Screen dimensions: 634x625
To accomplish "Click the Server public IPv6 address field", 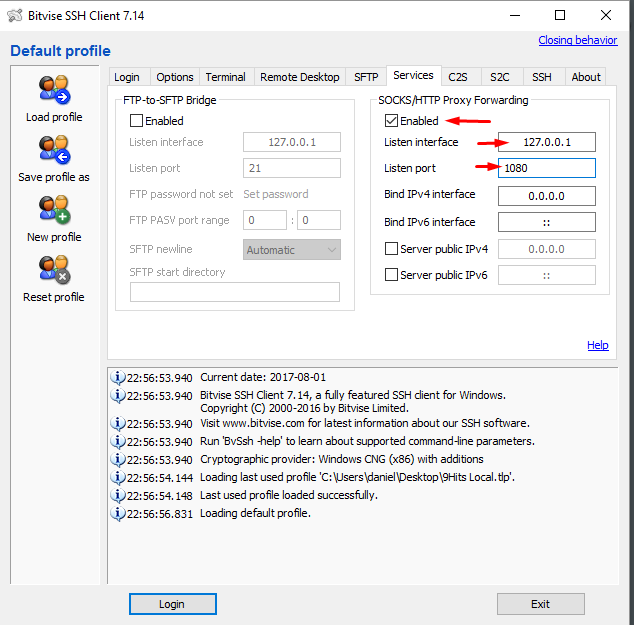I will (547, 275).
